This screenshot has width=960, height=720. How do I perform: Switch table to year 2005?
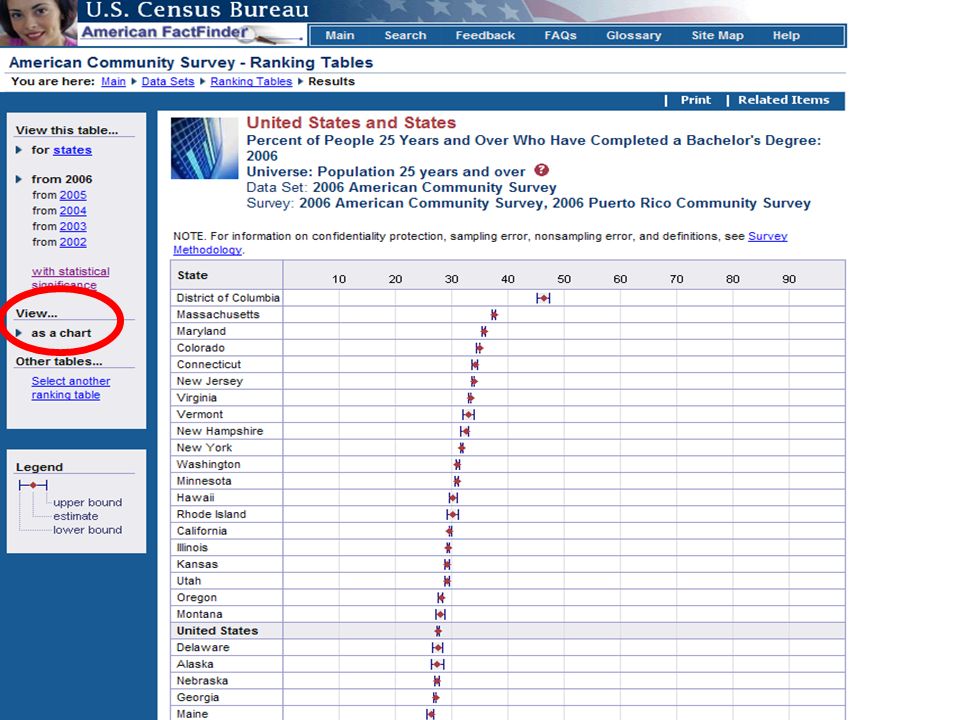click(73, 195)
